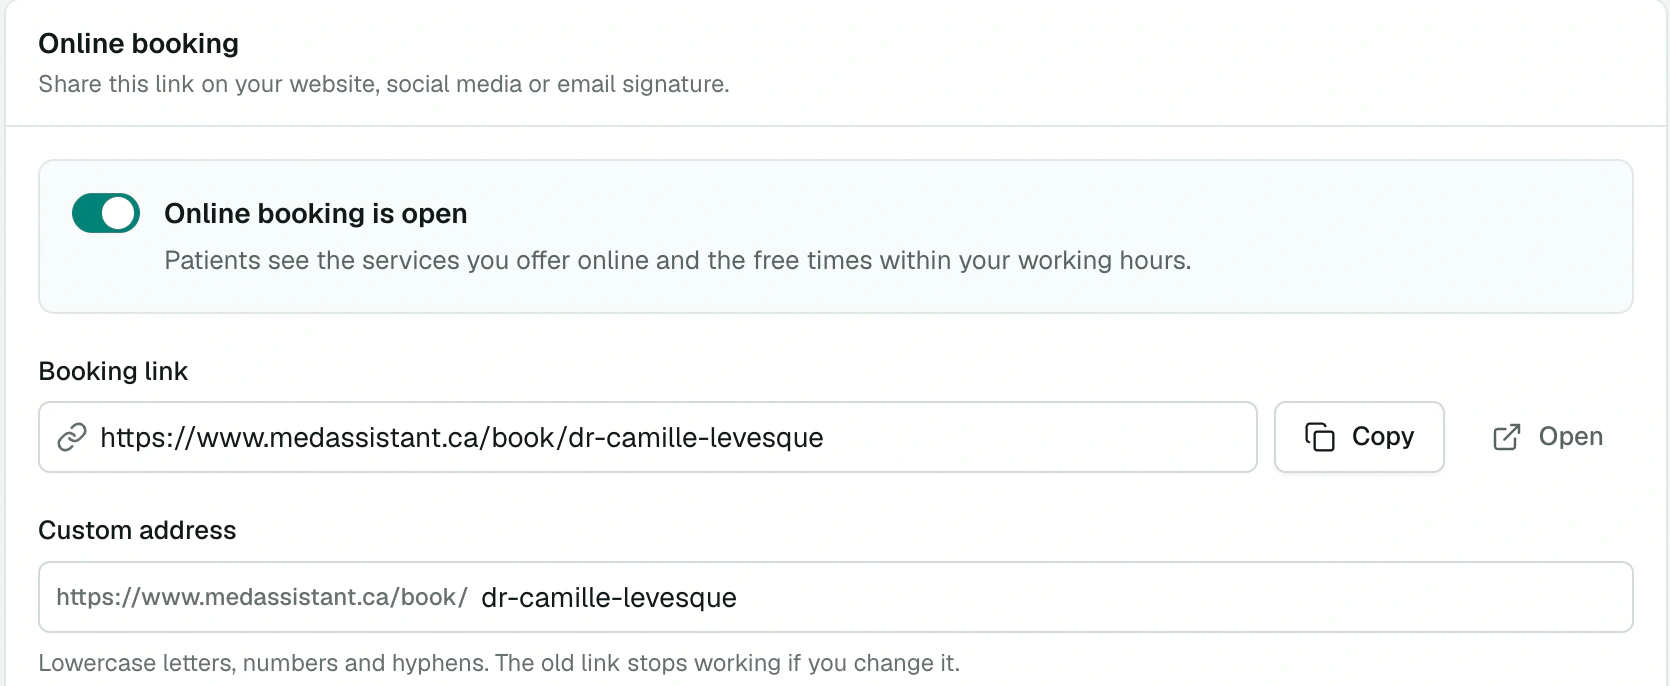Focus the Booking link URL field

click(x=648, y=437)
